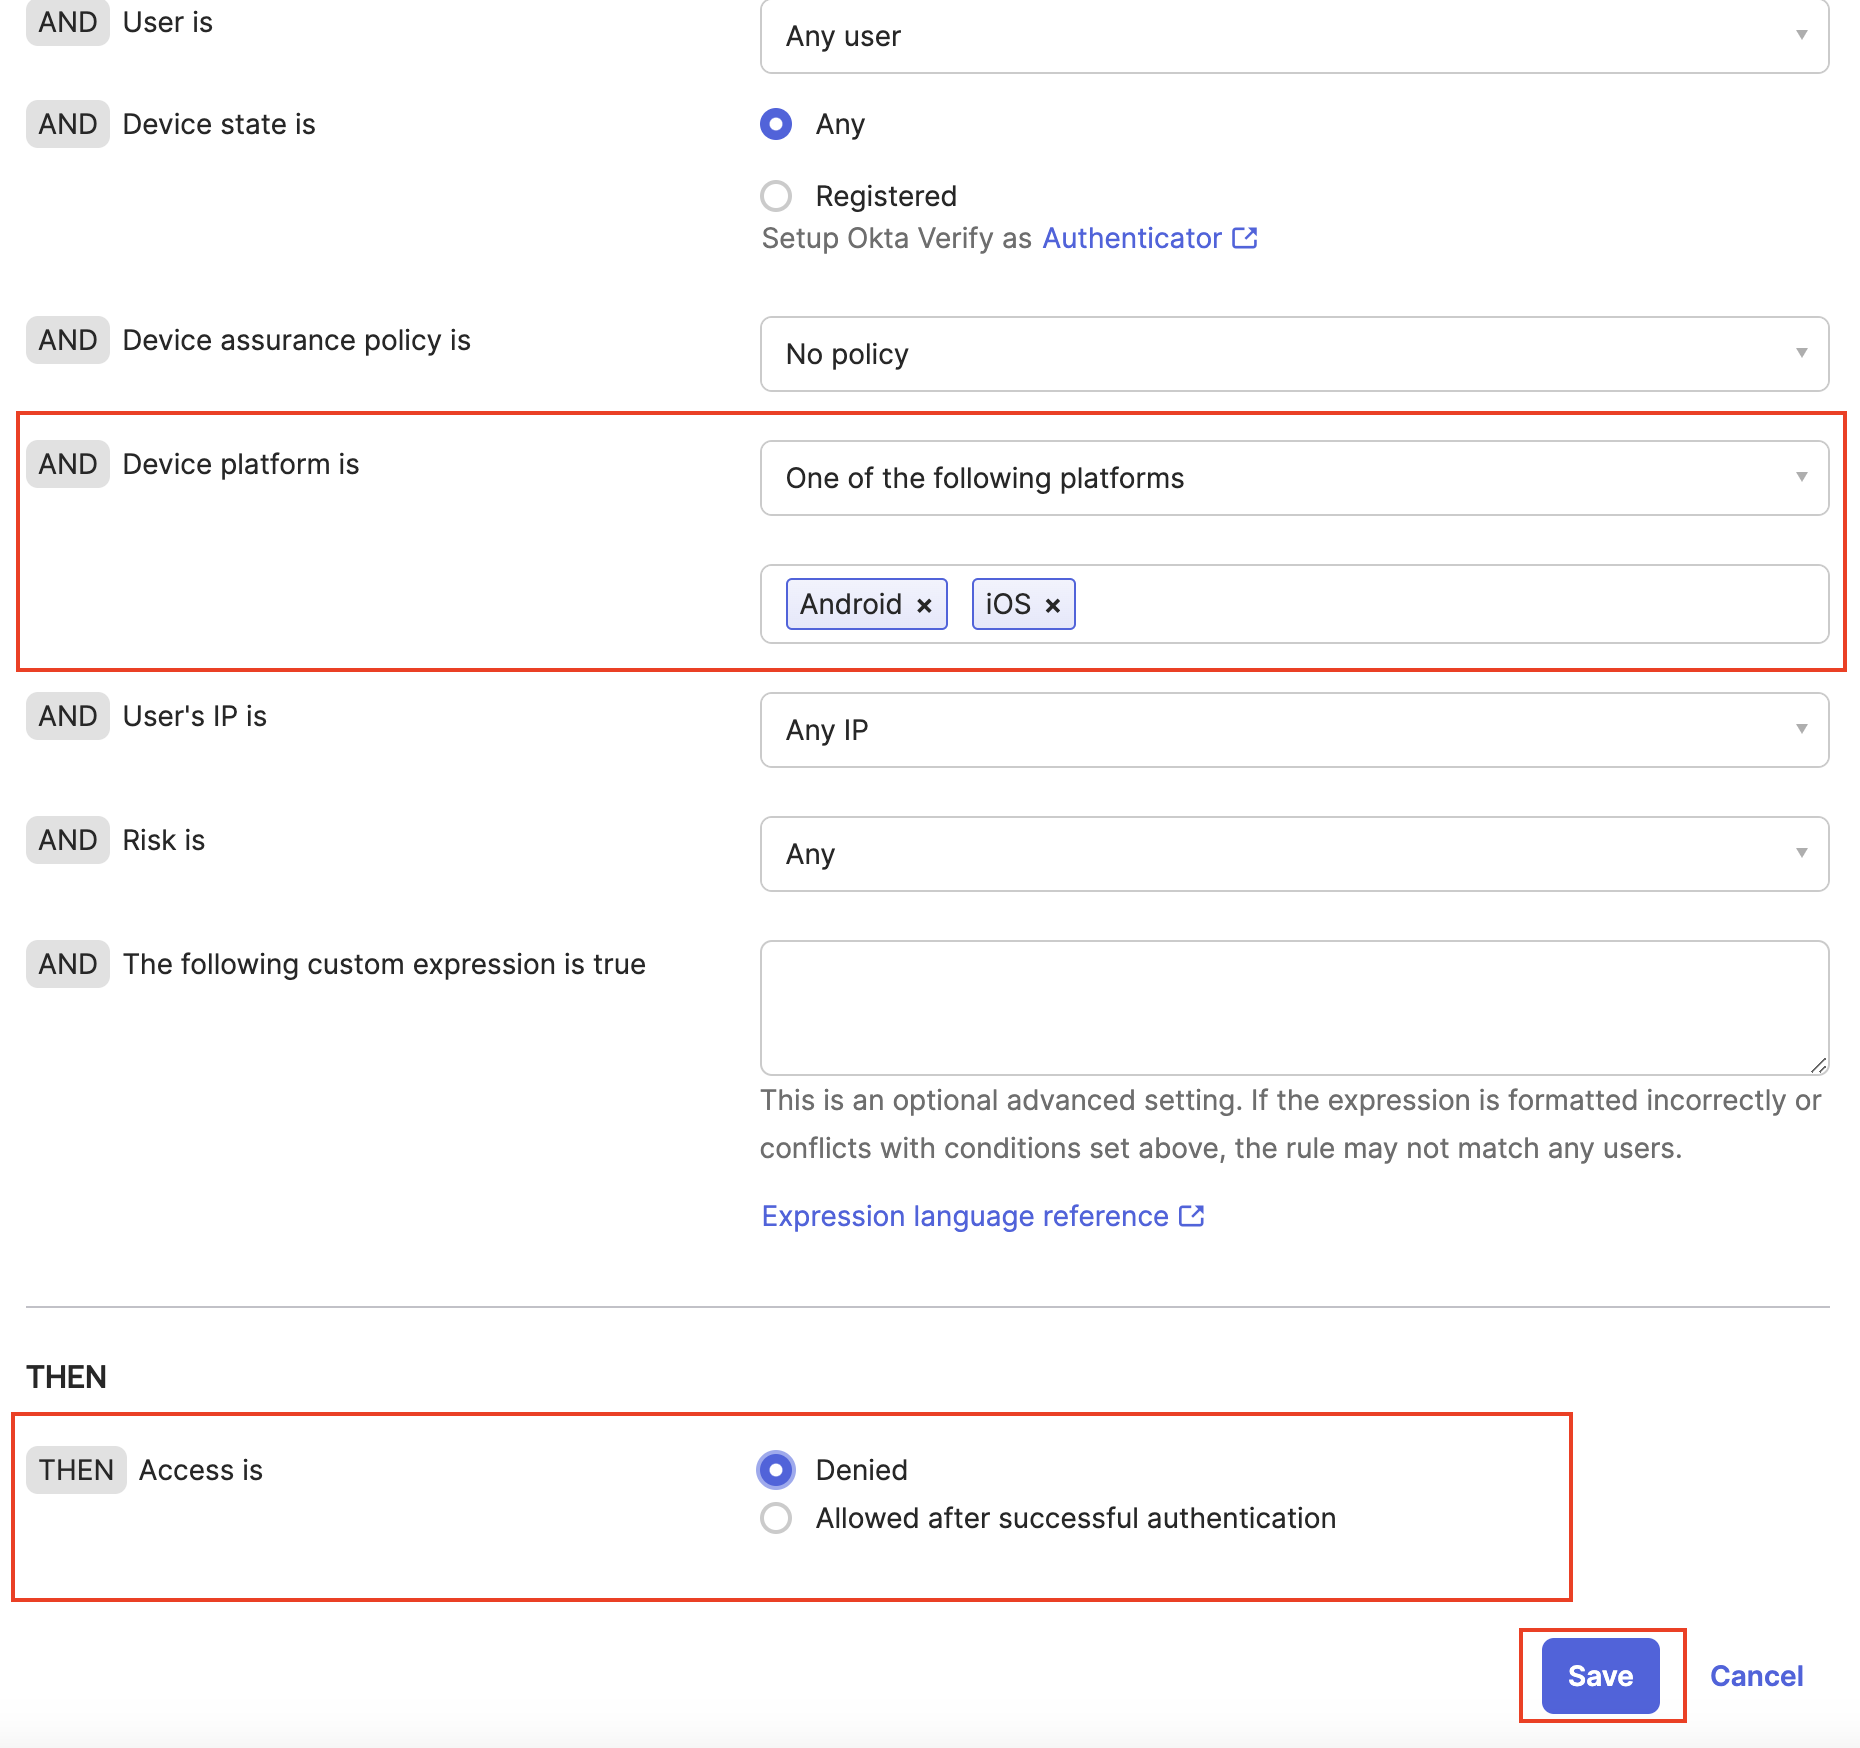This screenshot has width=1860, height=1748.
Task: Remove the Android platform tag
Action: coord(924,605)
